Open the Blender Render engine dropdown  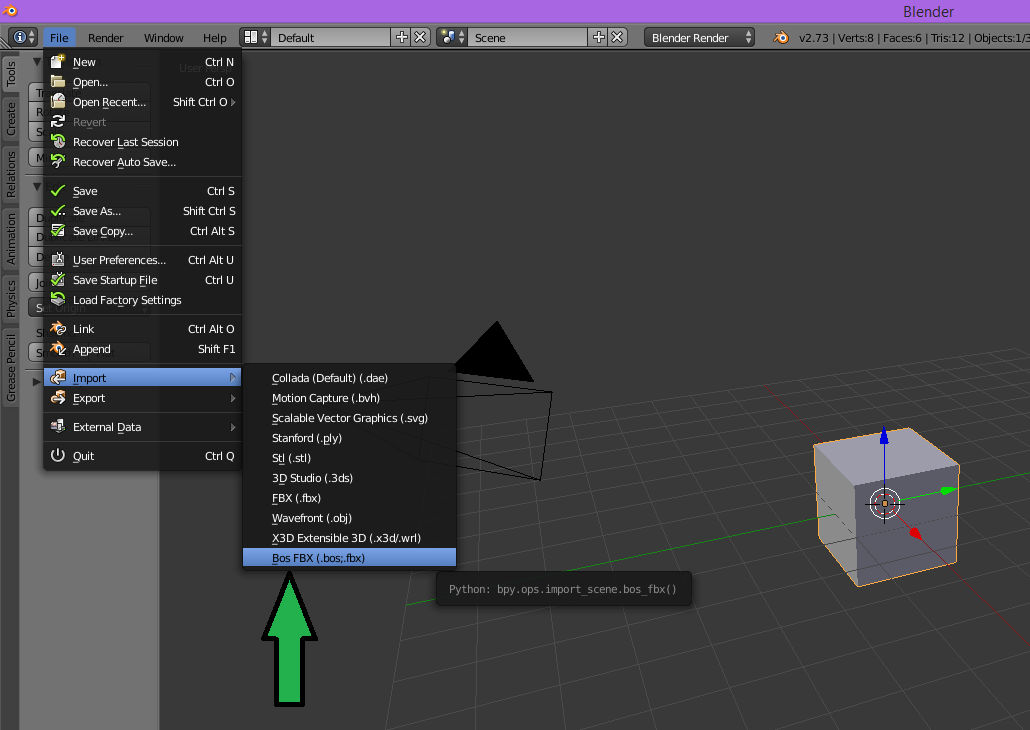click(699, 37)
